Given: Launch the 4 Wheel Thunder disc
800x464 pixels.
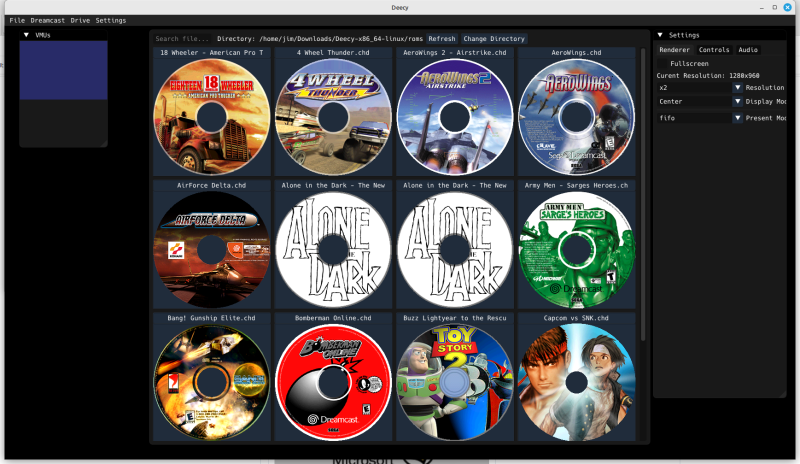Looking at the screenshot, I should point(333,117).
